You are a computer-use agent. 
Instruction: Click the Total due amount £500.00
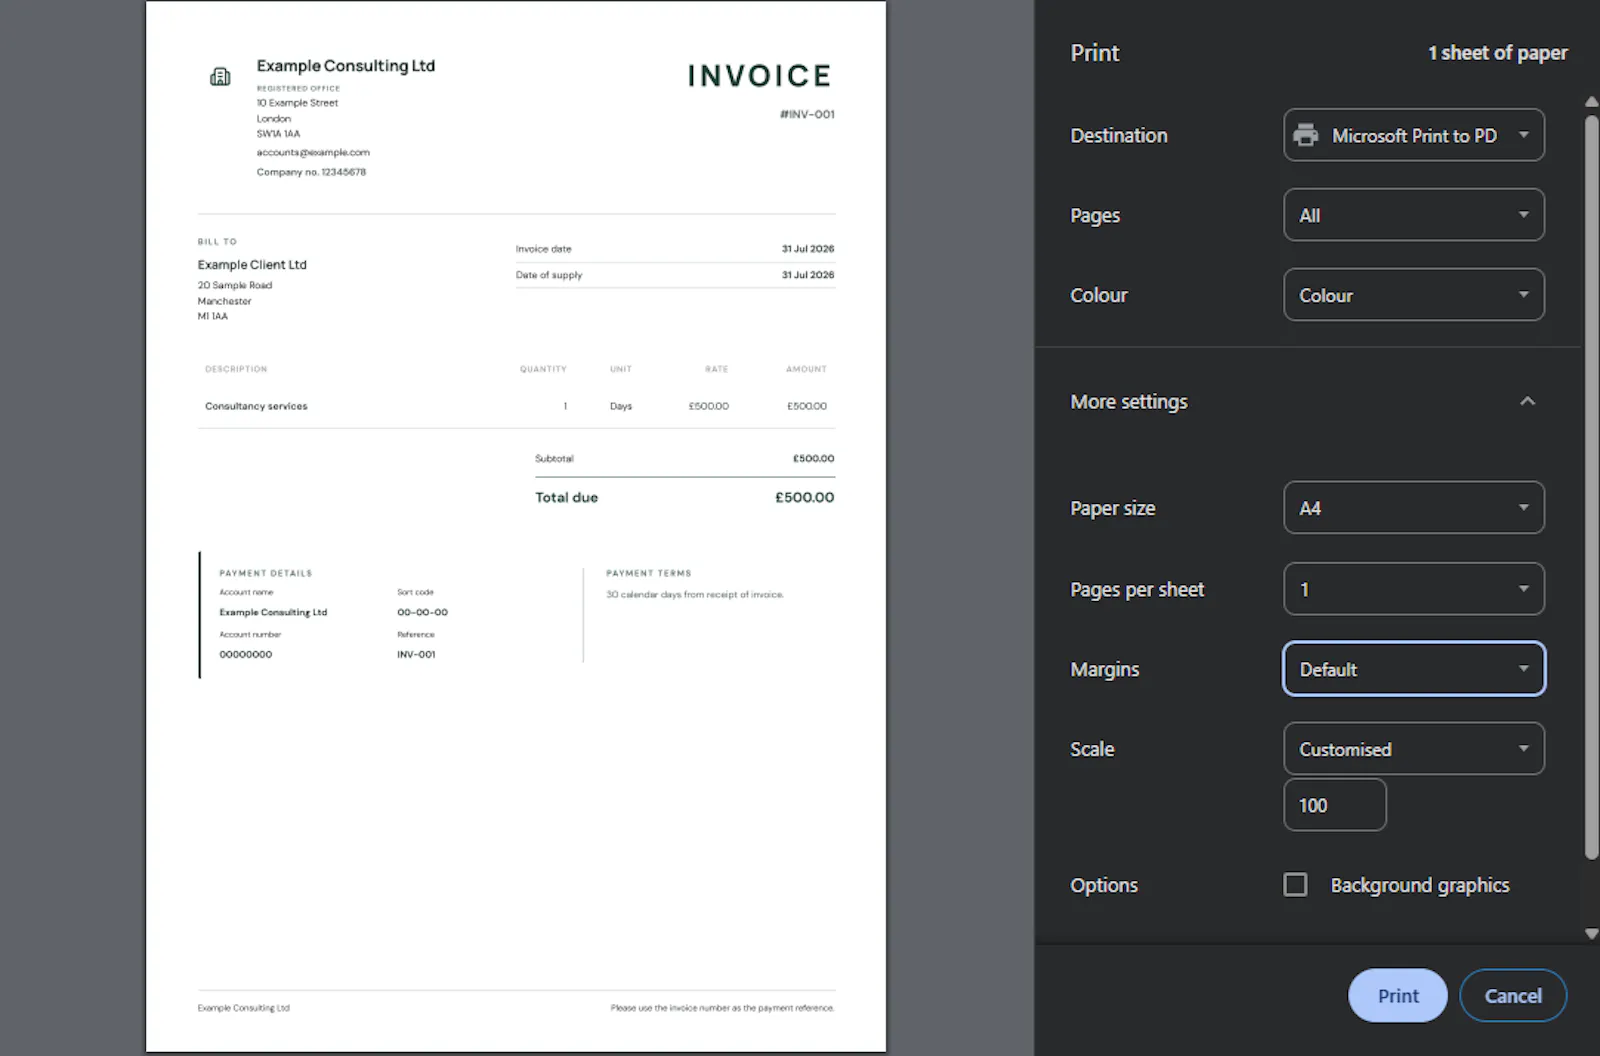pyautogui.click(x=805, y=497)
